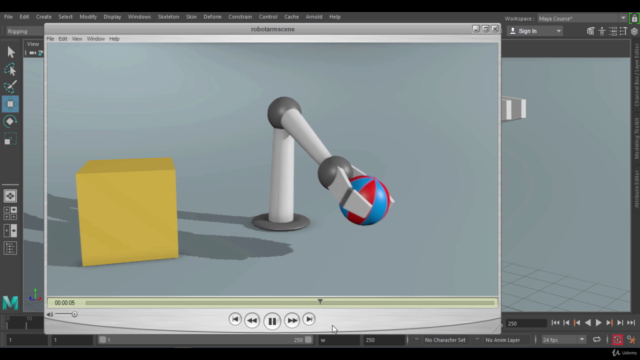Image resolution: width=640 pixels, height=360 pixels.
Task: Expand the No Character Set dropdown arrow
Action: (416, 340)
